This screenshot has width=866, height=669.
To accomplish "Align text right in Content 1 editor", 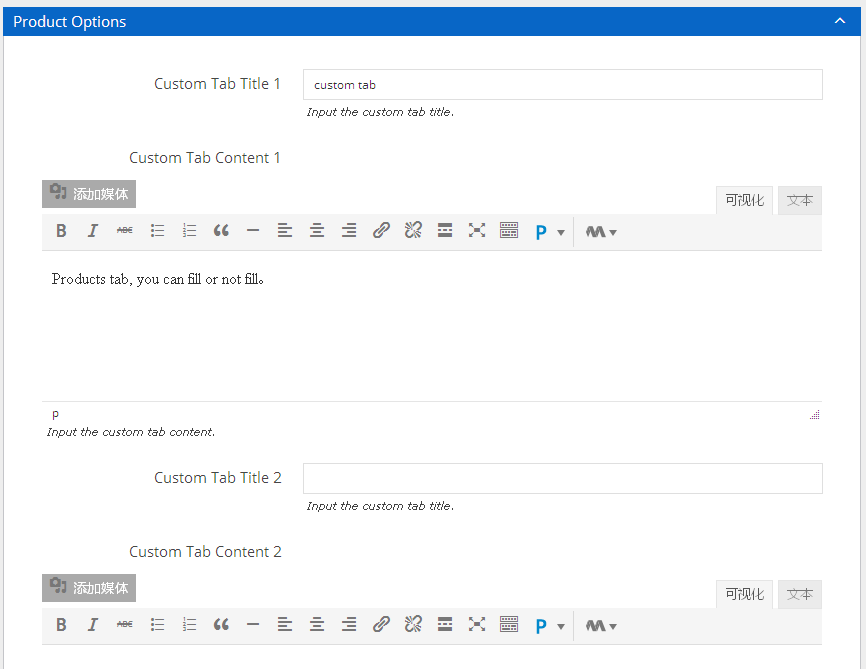I will point(349,231).
